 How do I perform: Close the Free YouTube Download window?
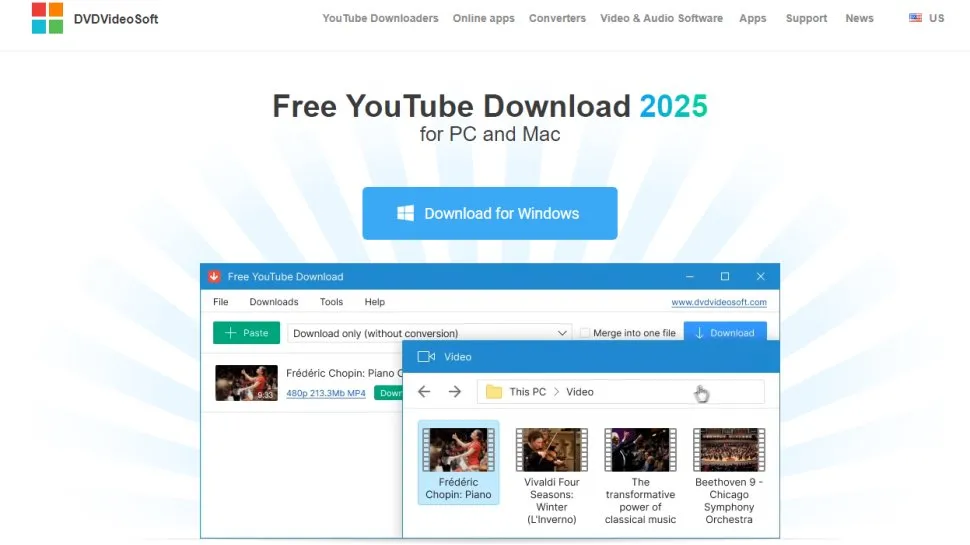[x=760, y=277]
